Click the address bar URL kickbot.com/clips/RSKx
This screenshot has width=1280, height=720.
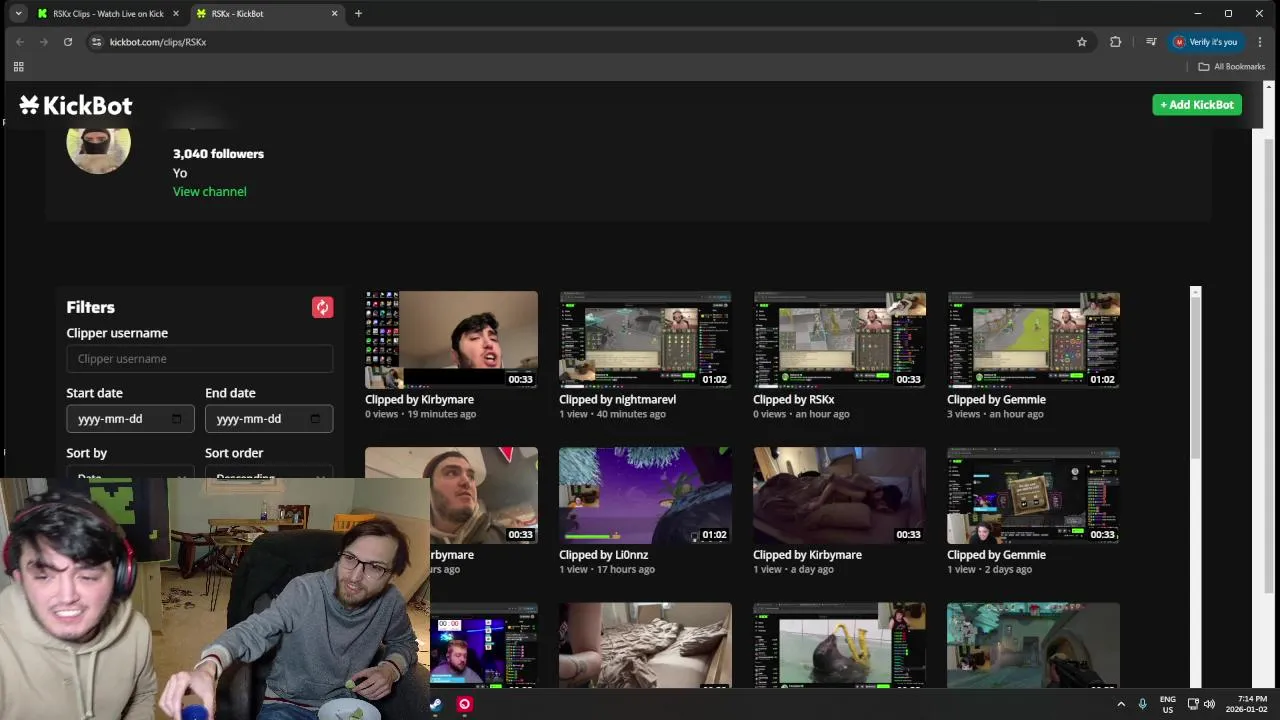[158, 42]
